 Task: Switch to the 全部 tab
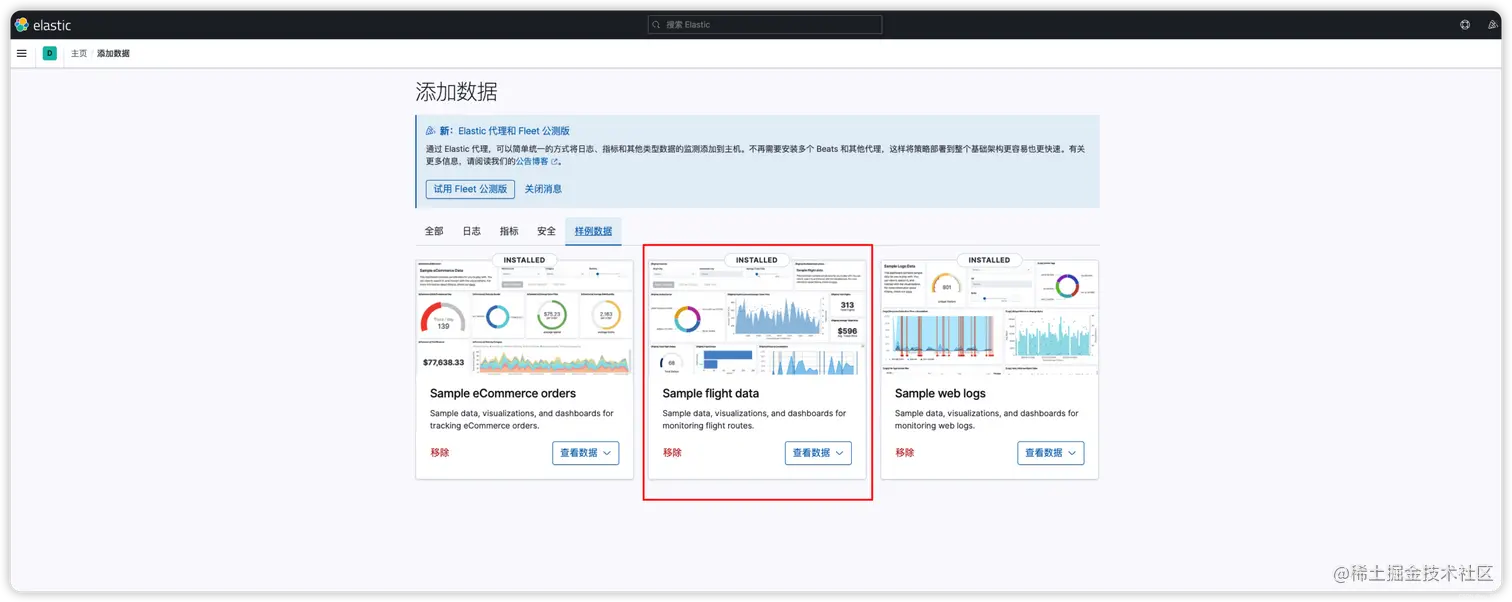pyautogui.click(x=434, y=231)
